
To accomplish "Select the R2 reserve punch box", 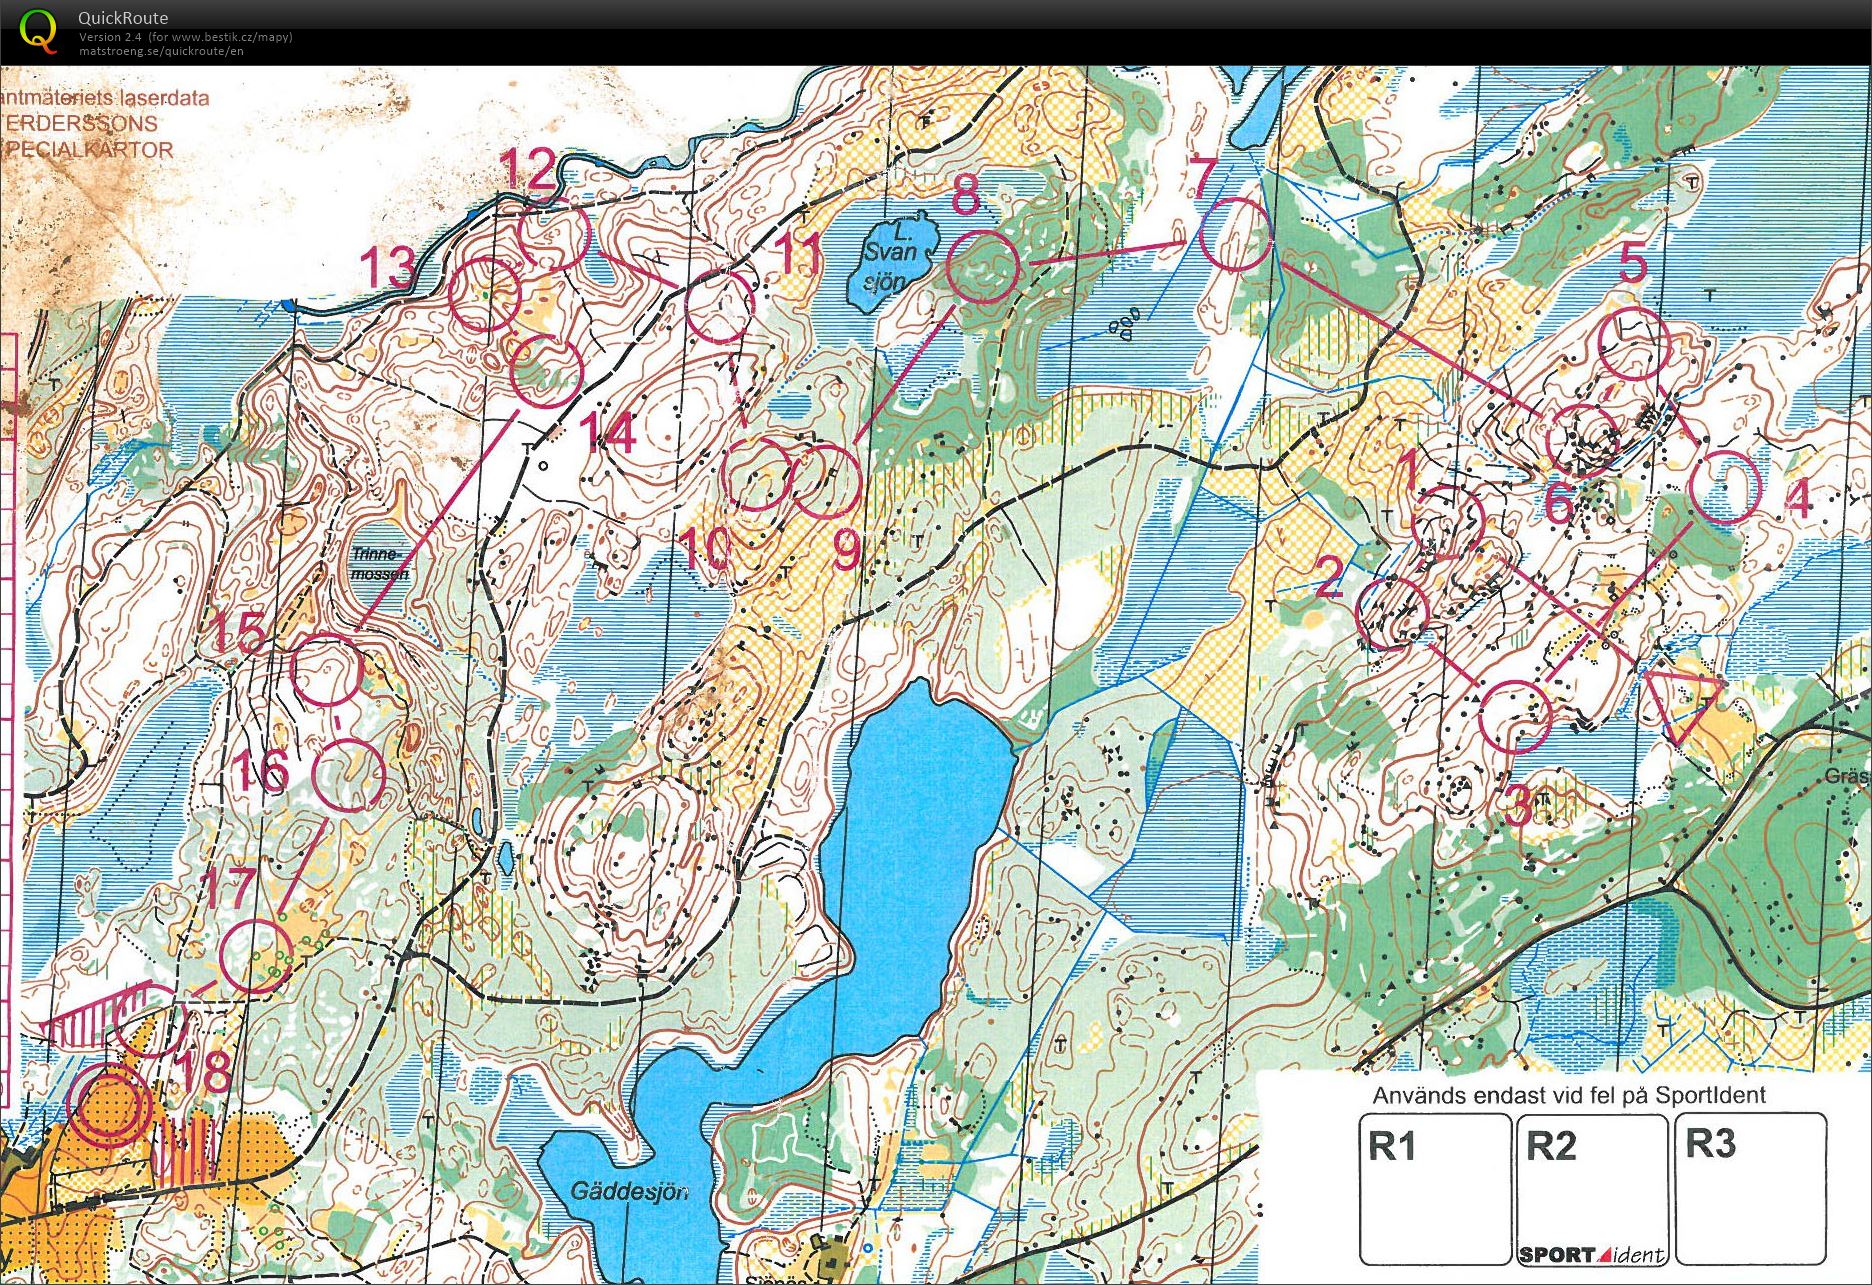I will click(1592, 1189).
